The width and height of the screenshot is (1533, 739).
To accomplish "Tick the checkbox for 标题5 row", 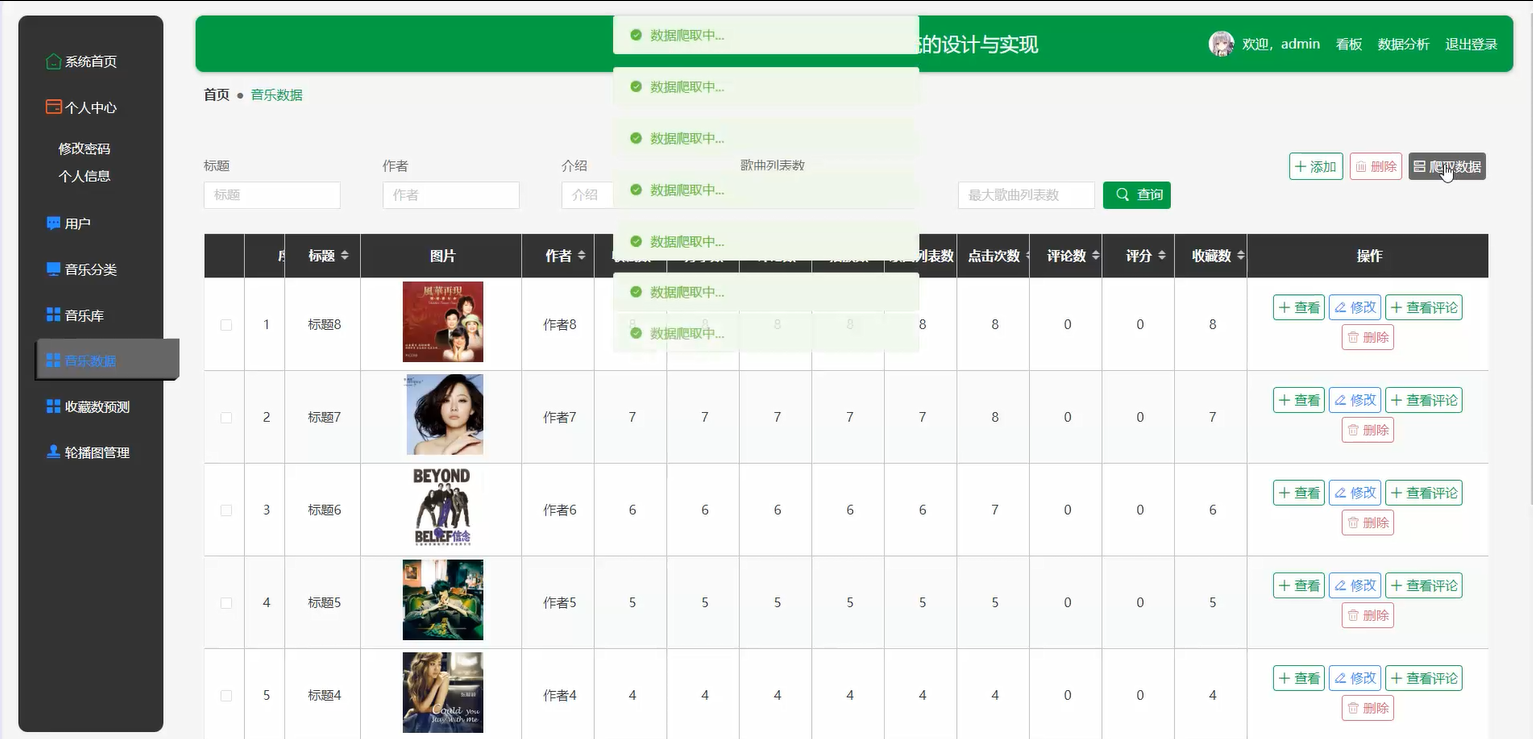I will (x=226, y=603).
